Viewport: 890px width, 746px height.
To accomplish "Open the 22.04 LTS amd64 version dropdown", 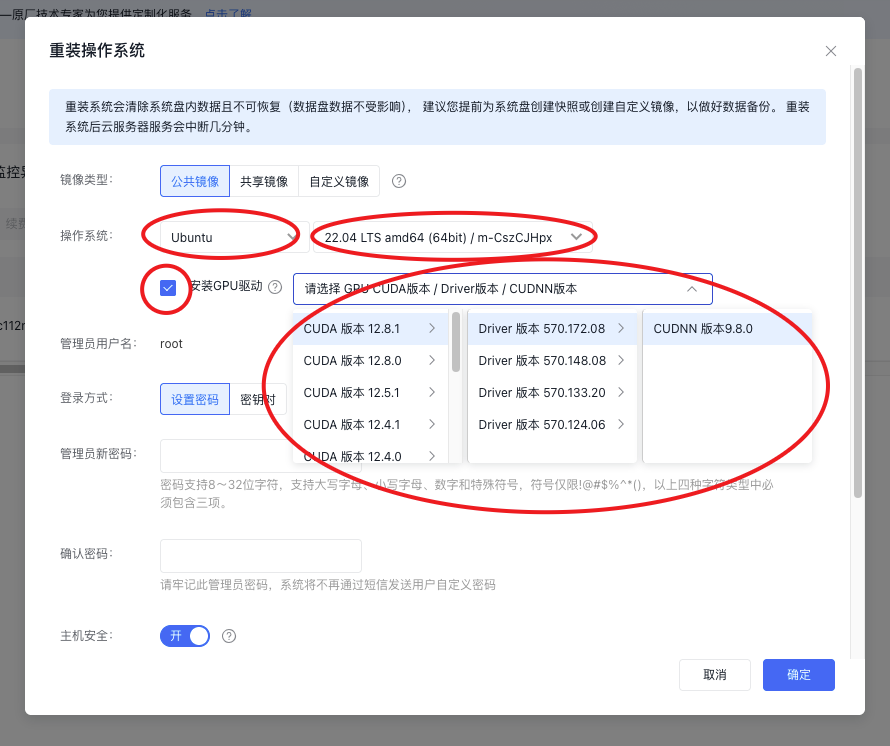I will [x=451, y=237].
